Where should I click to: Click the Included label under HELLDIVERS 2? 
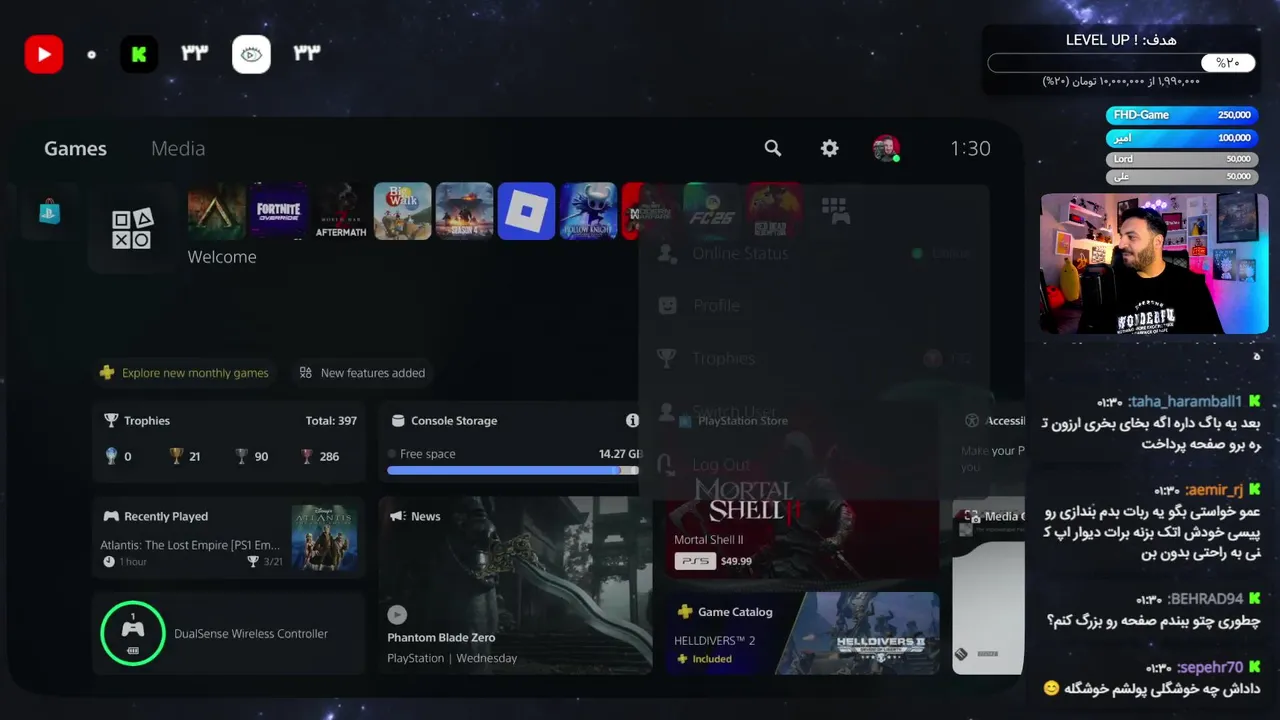click(x=712, y=659)
